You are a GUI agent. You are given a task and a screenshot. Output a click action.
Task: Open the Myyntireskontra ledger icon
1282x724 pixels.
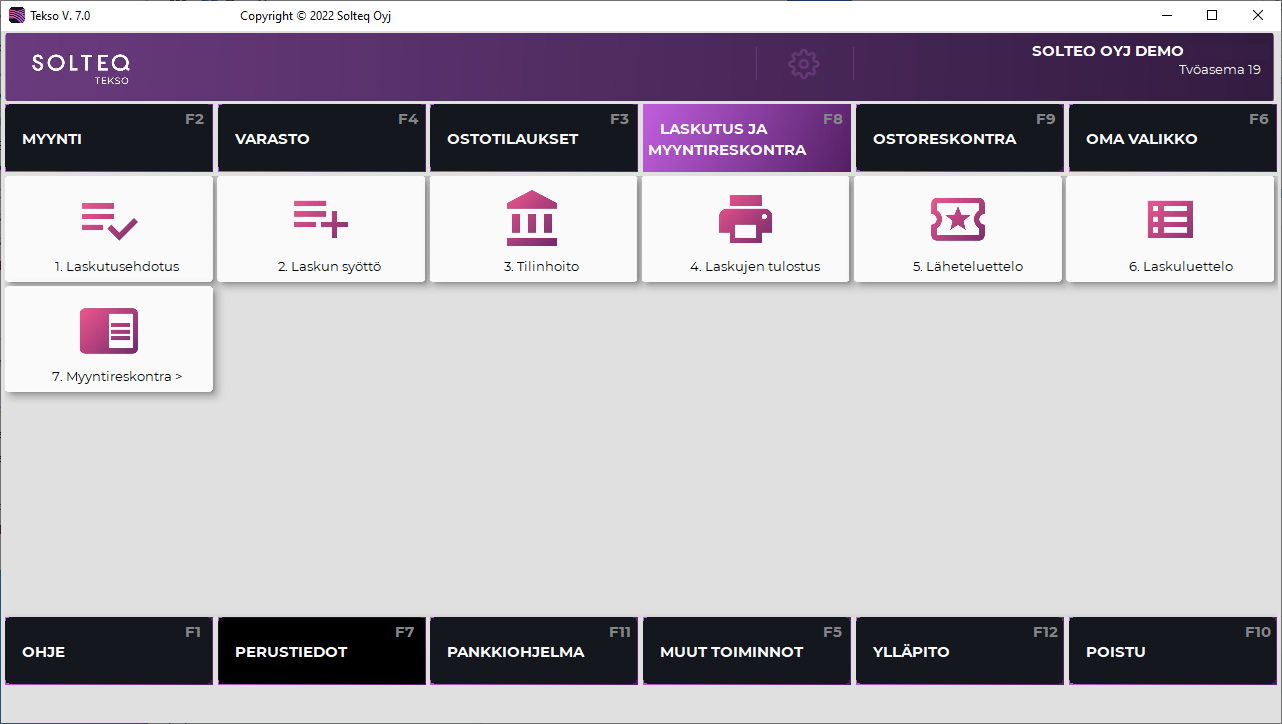(x=109, y=331)
